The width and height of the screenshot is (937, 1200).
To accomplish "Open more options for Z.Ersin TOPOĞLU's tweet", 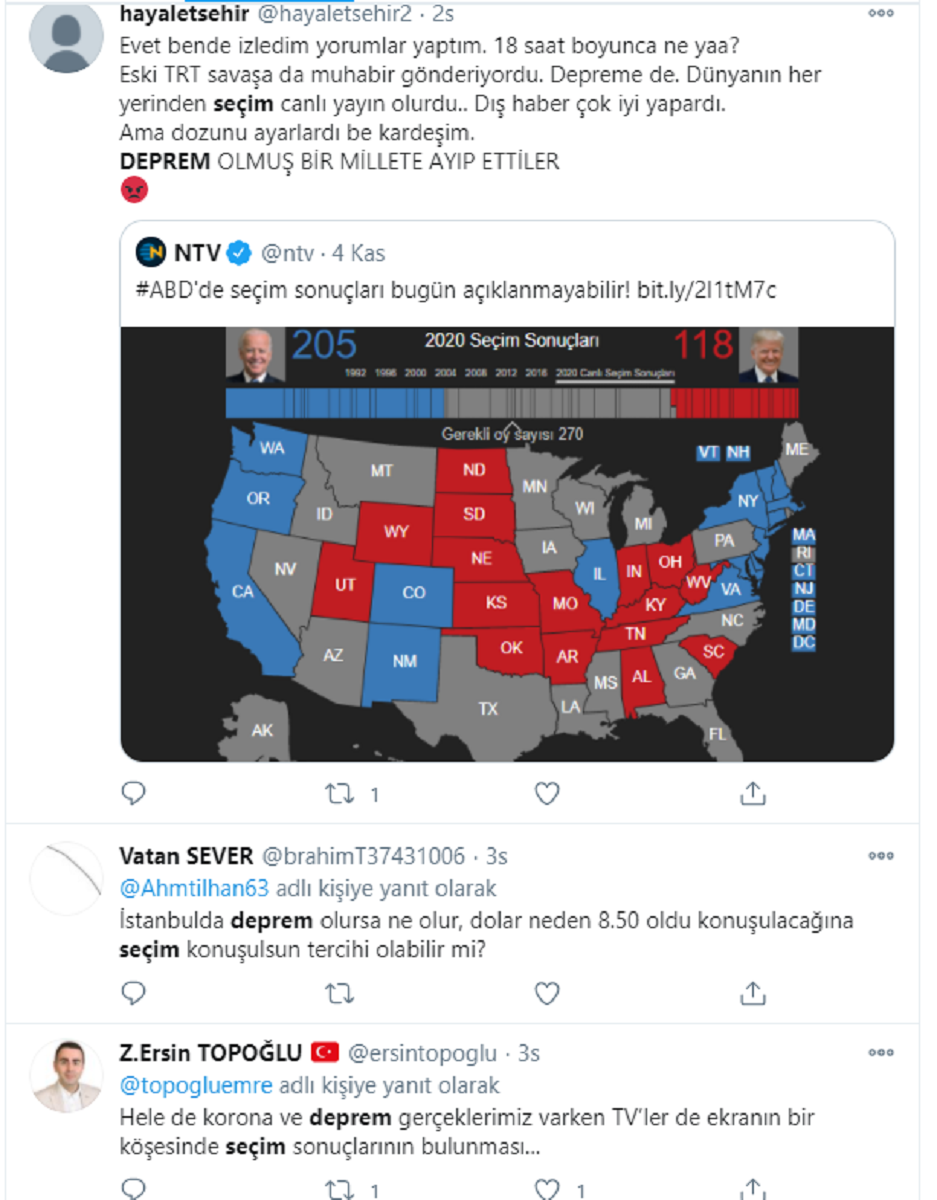I will [881, 1053].
